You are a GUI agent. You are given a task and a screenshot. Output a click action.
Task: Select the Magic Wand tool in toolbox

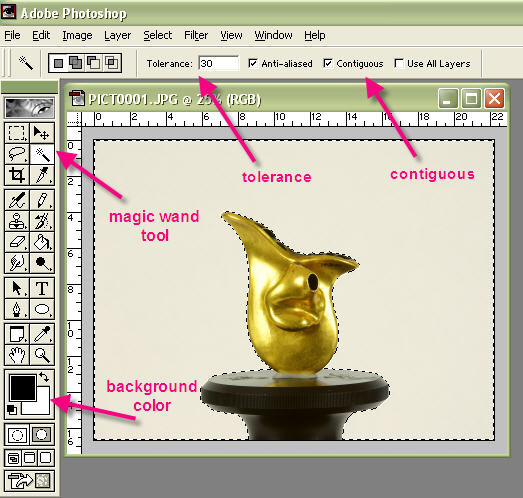42,154
